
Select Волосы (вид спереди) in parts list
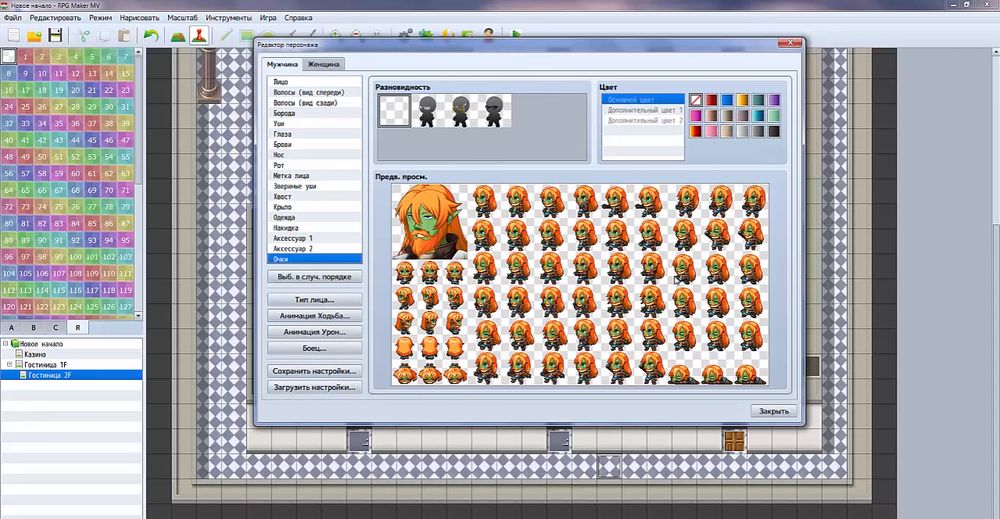point(314,92)
